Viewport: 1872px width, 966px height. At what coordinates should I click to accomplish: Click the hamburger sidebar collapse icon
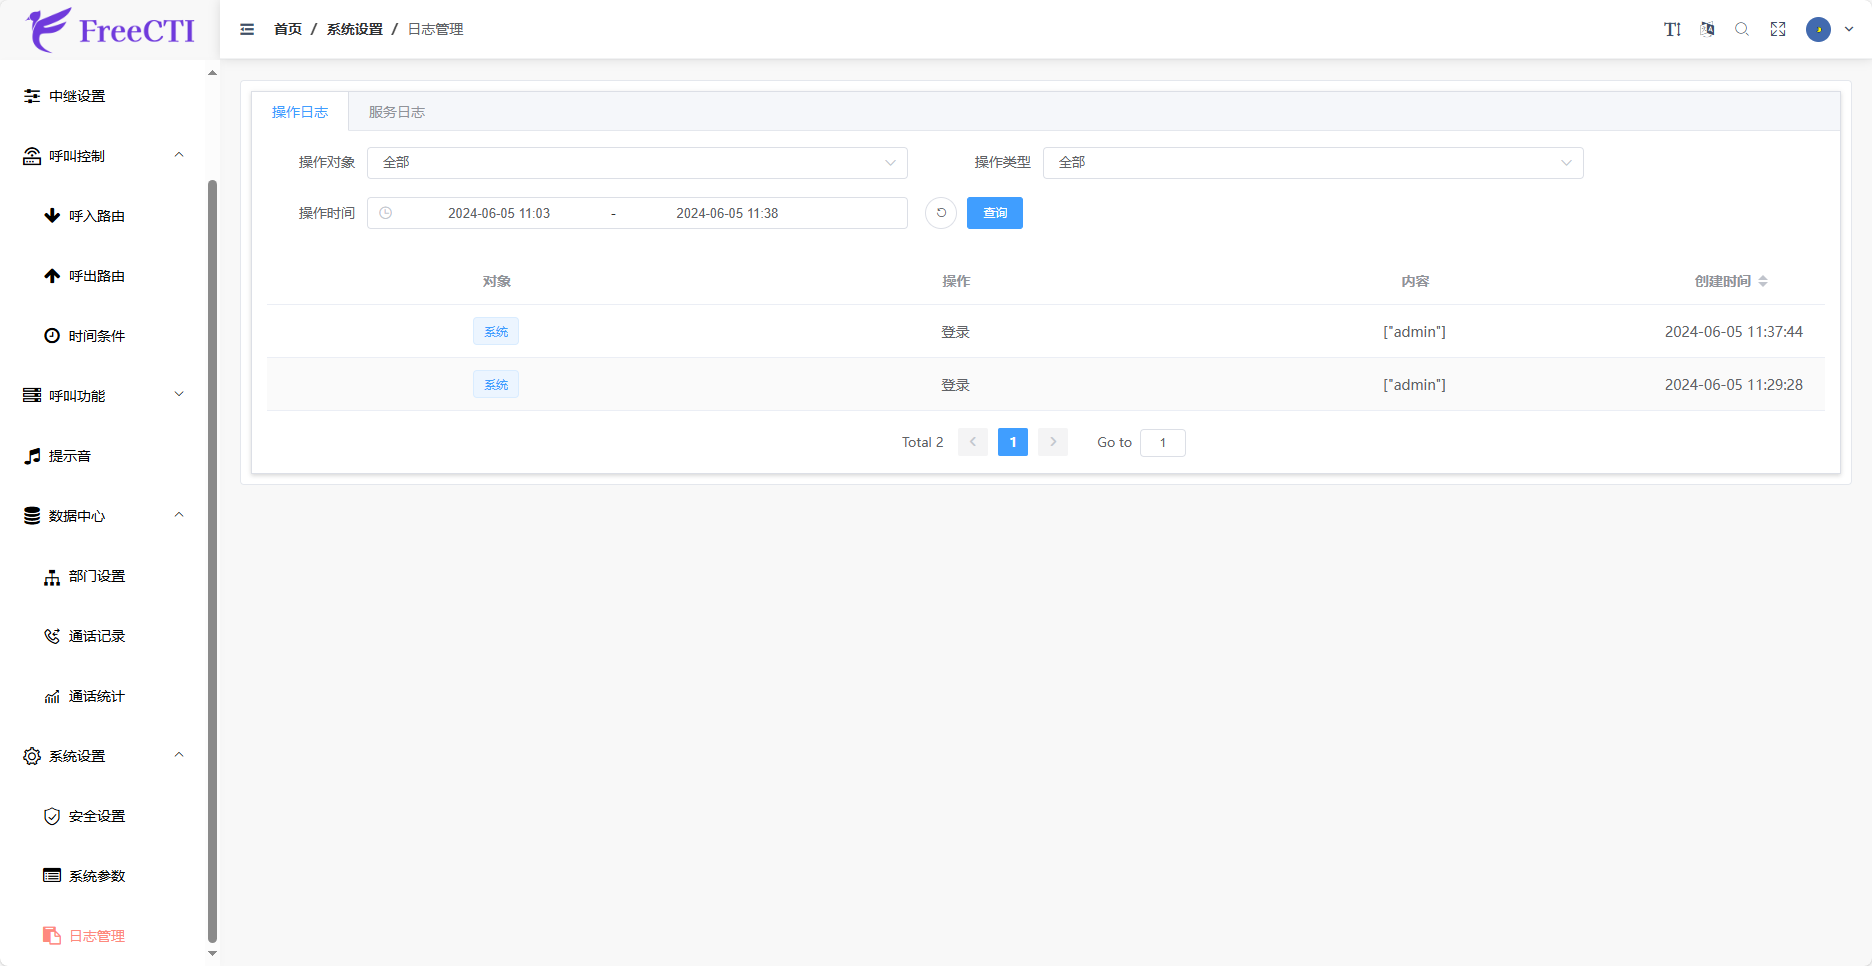point(247,30)
